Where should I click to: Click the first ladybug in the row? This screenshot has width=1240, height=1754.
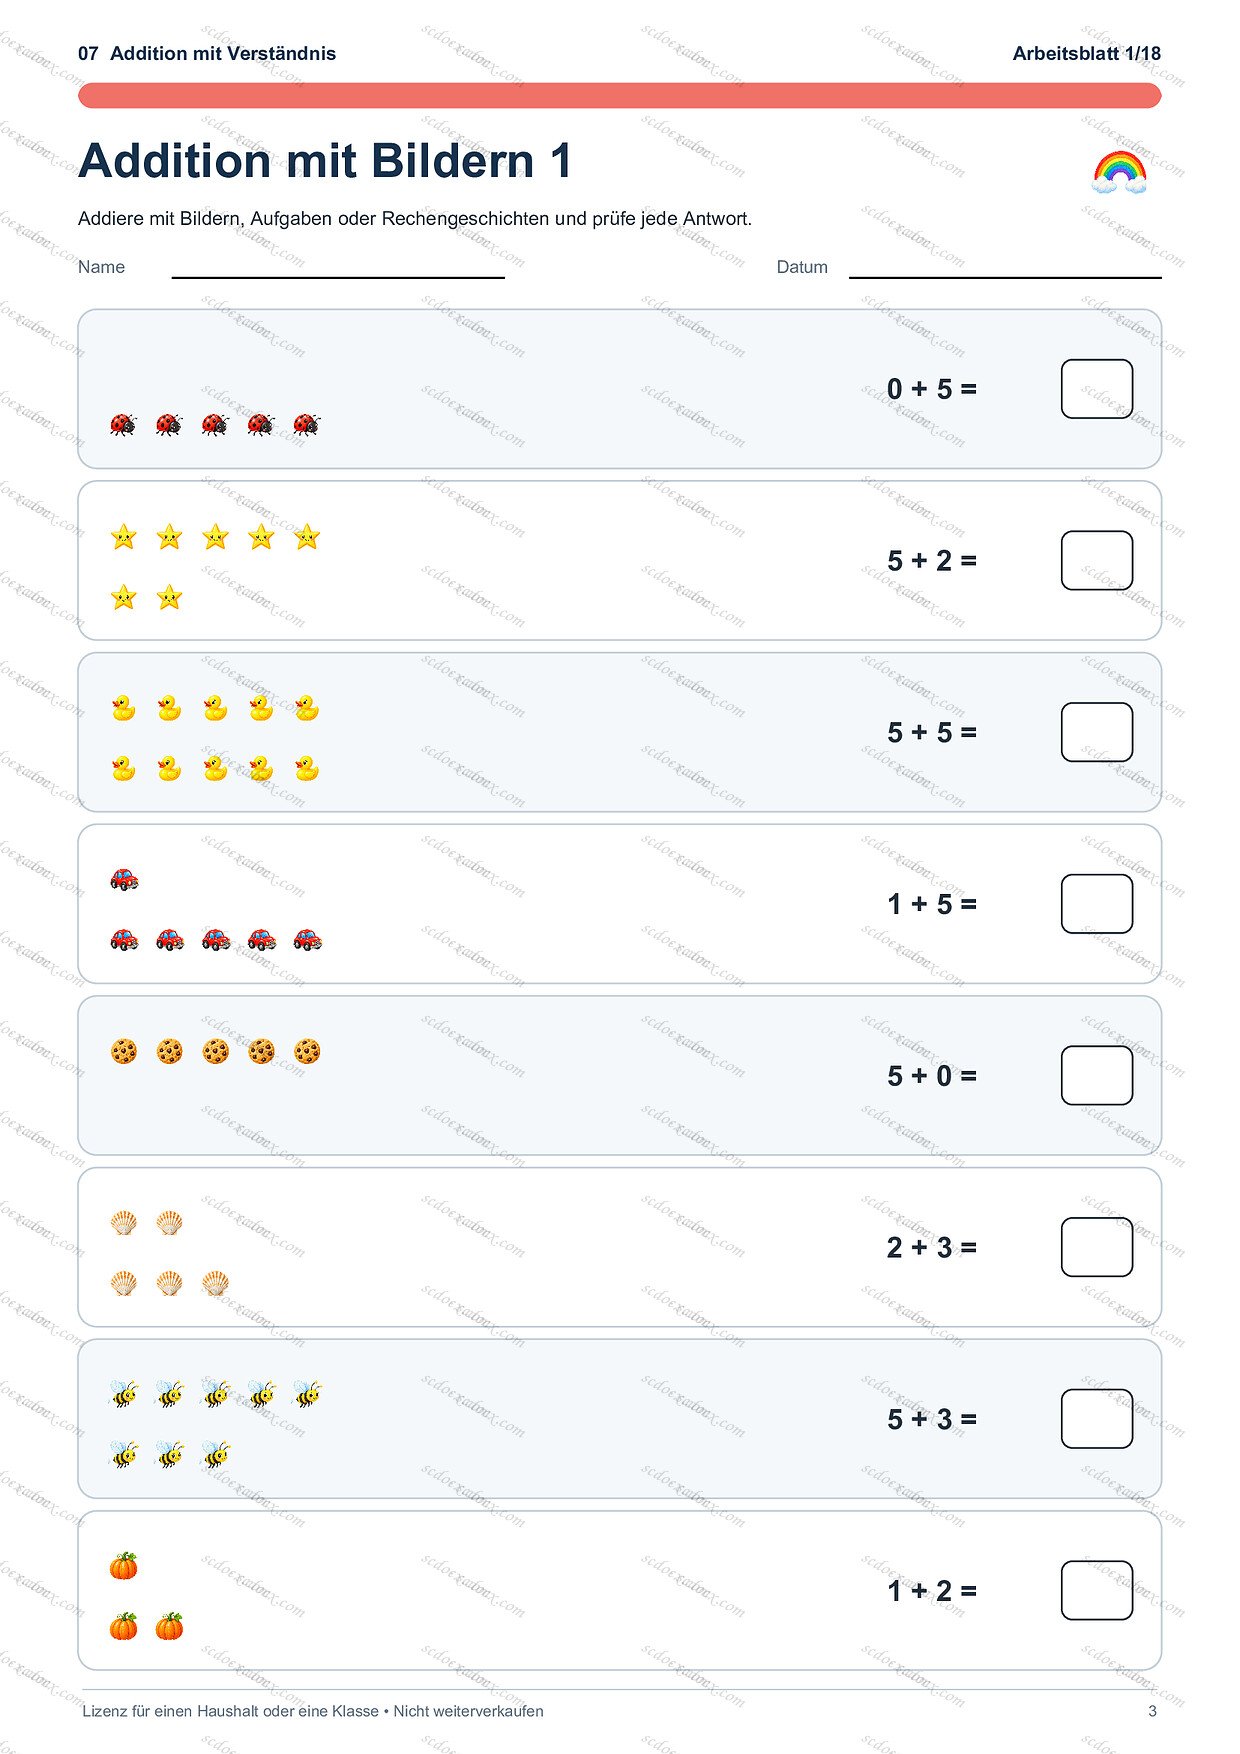[123, 425]
